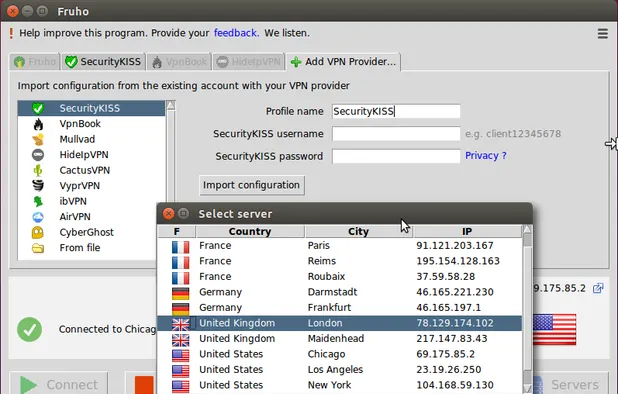
Task: Click the green connected checkmark status icon
Action: click(x=30, y=329)
